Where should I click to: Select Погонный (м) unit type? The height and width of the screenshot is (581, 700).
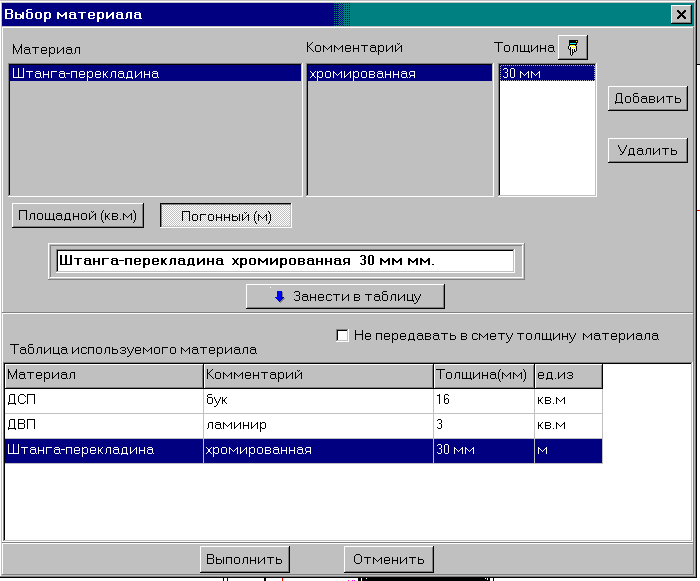226,216
